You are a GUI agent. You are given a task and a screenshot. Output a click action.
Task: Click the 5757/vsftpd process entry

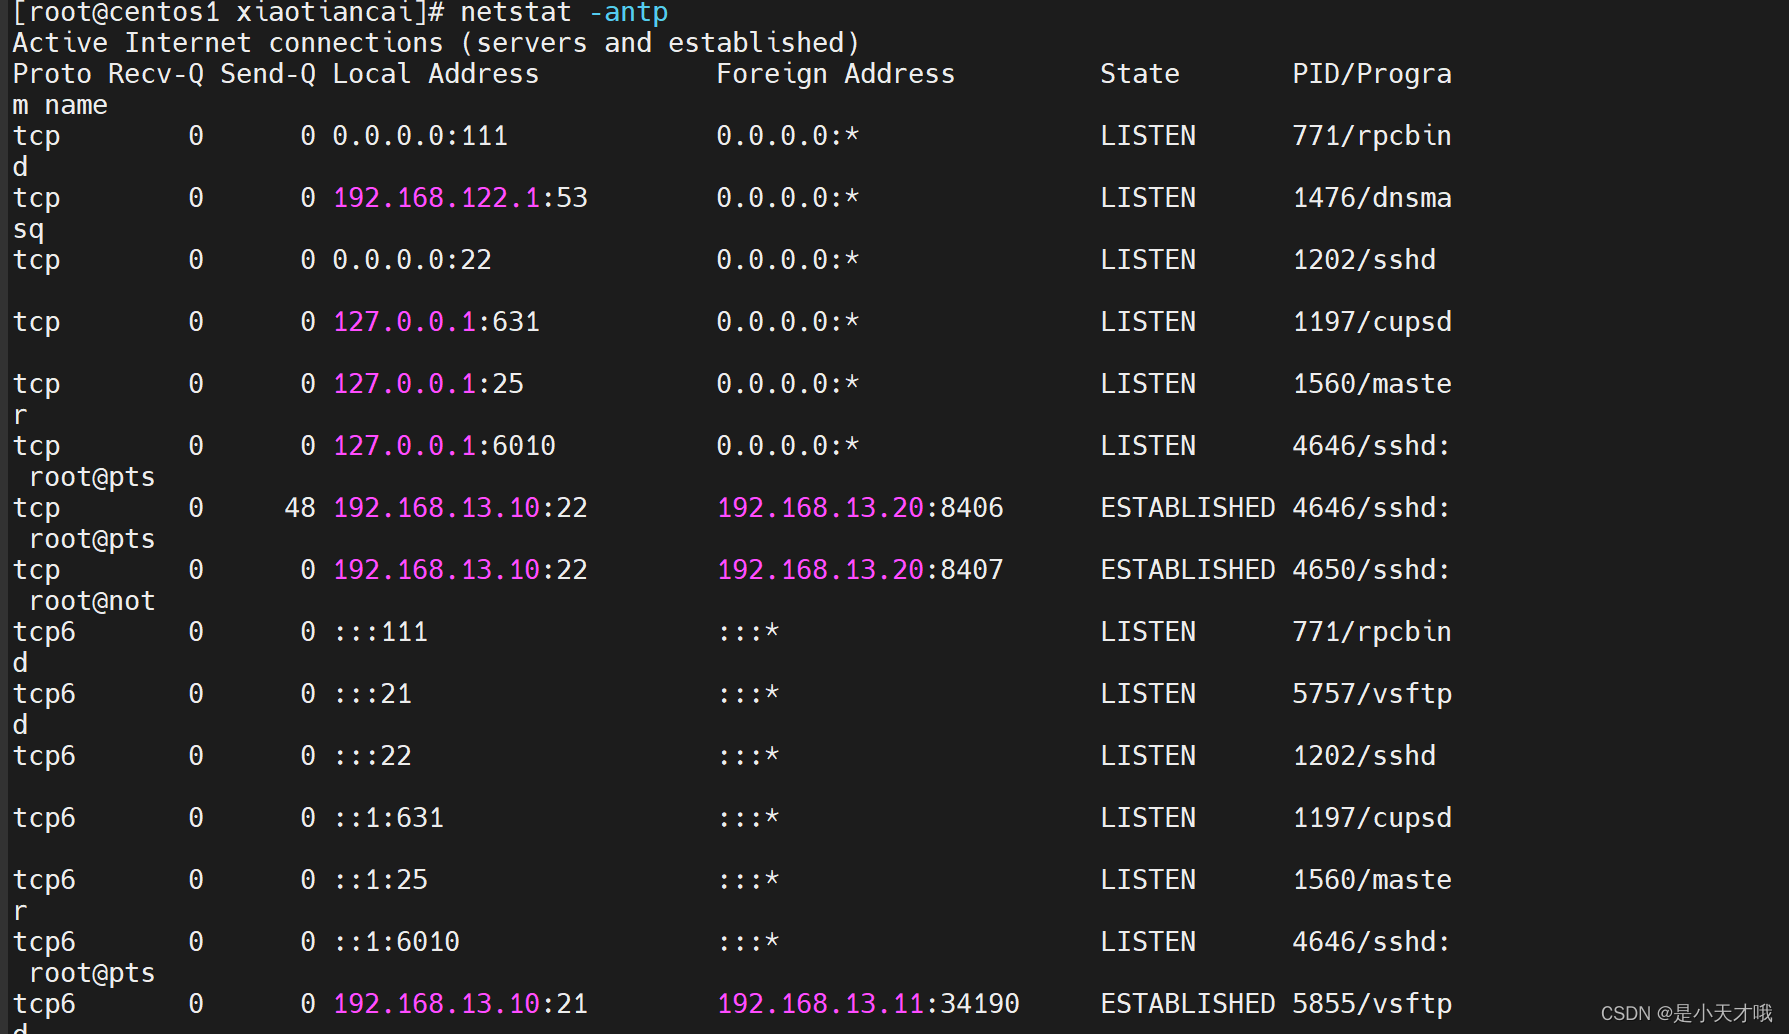(x=1371, y=693)
